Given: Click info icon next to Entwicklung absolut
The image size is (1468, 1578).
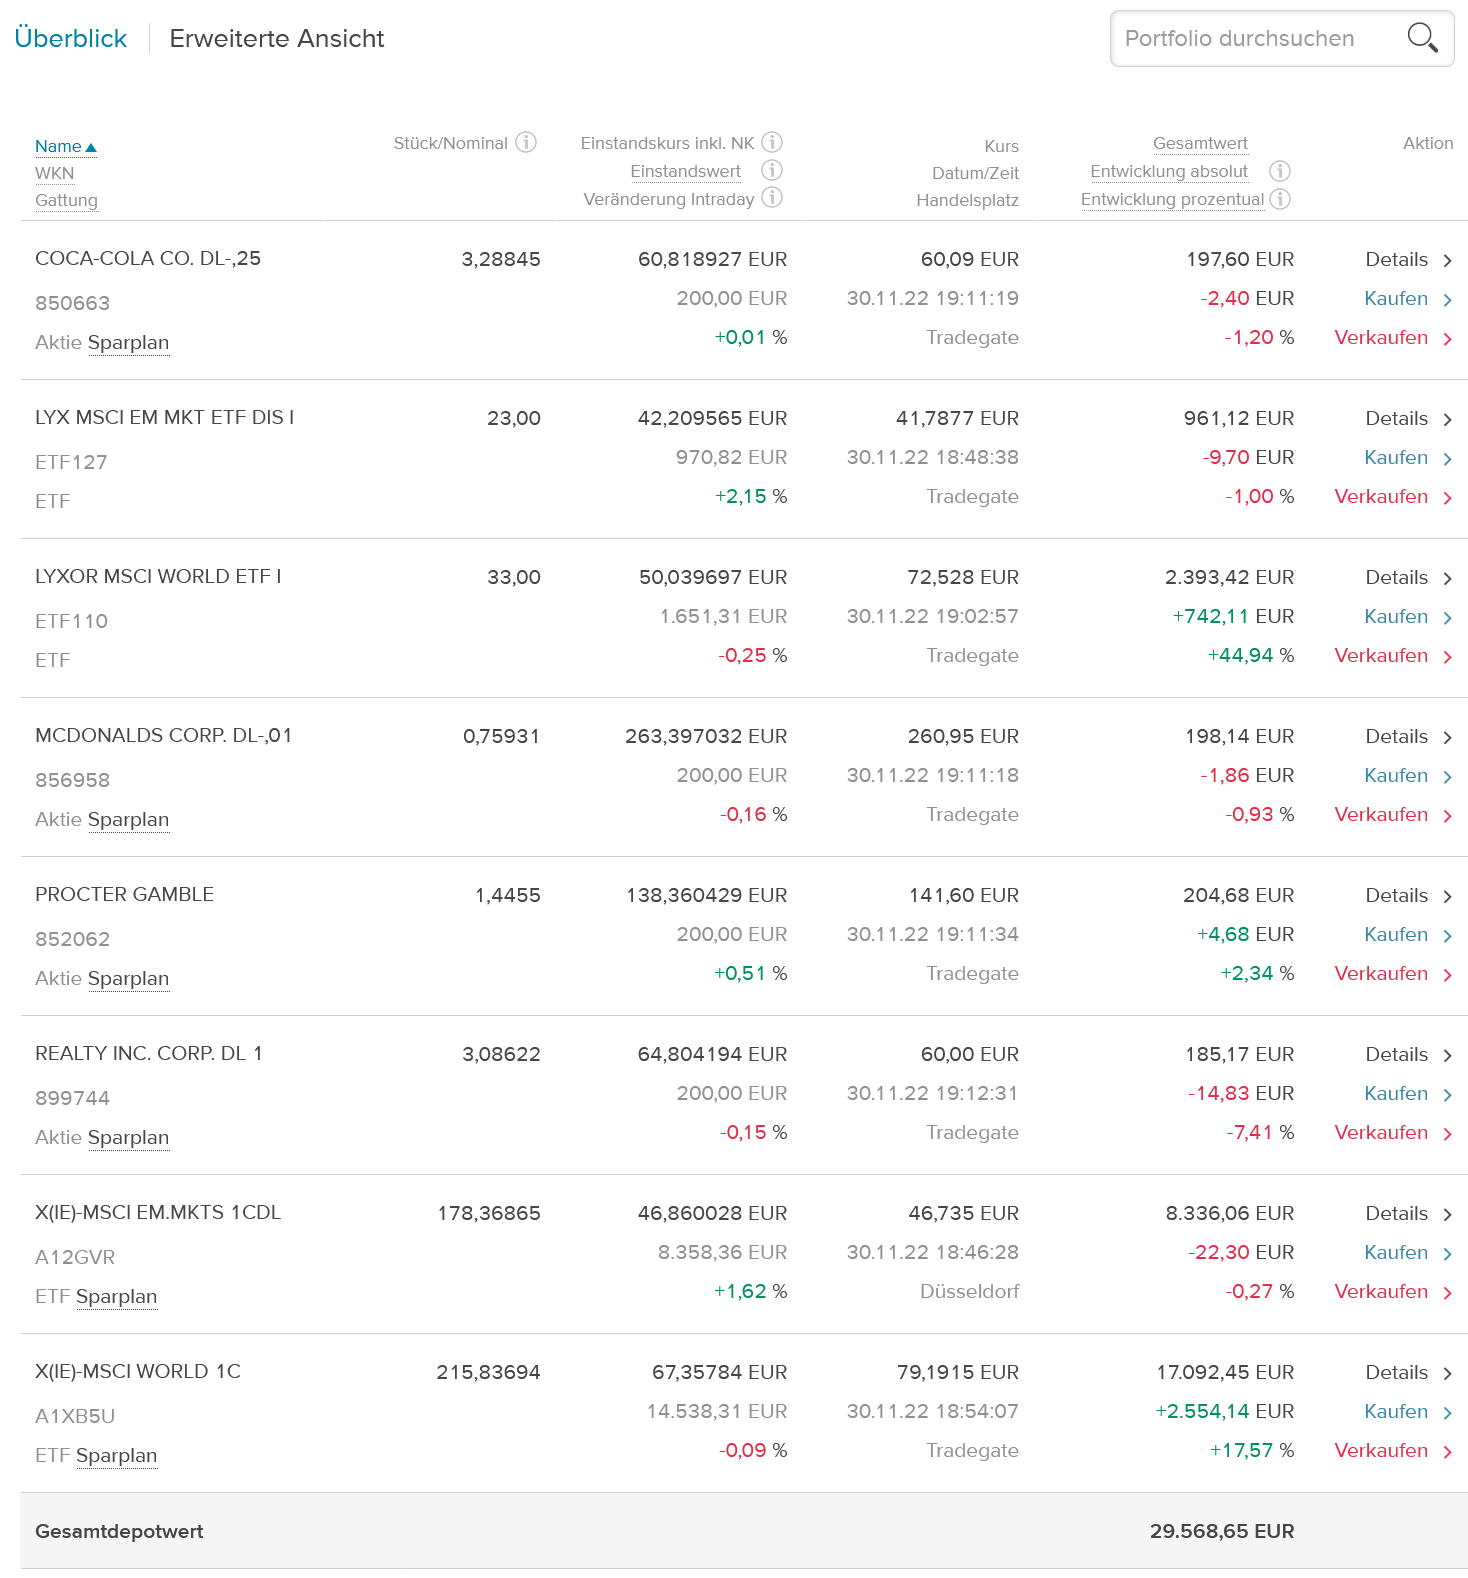Looking at the screenshot, I should pos(1280,171).
